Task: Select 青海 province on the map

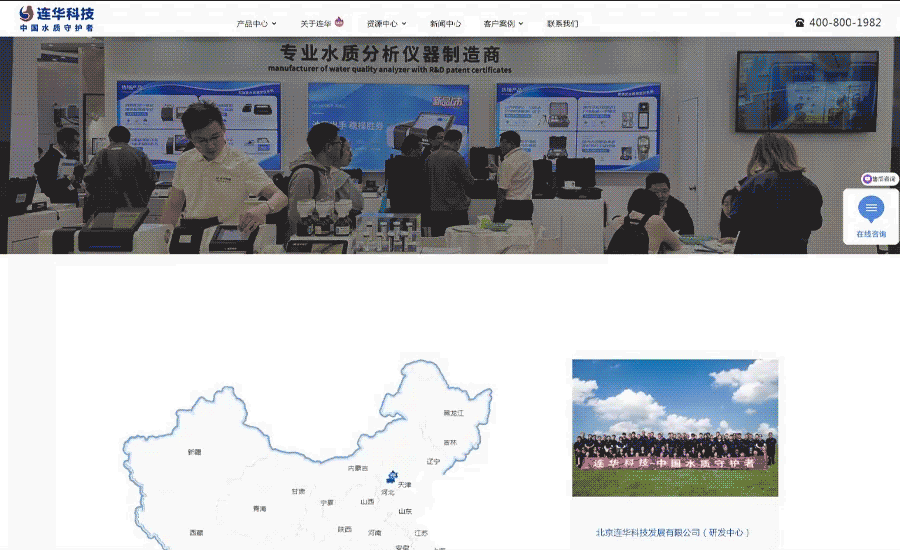Action: pyautogui.click(x=259, y=509)
